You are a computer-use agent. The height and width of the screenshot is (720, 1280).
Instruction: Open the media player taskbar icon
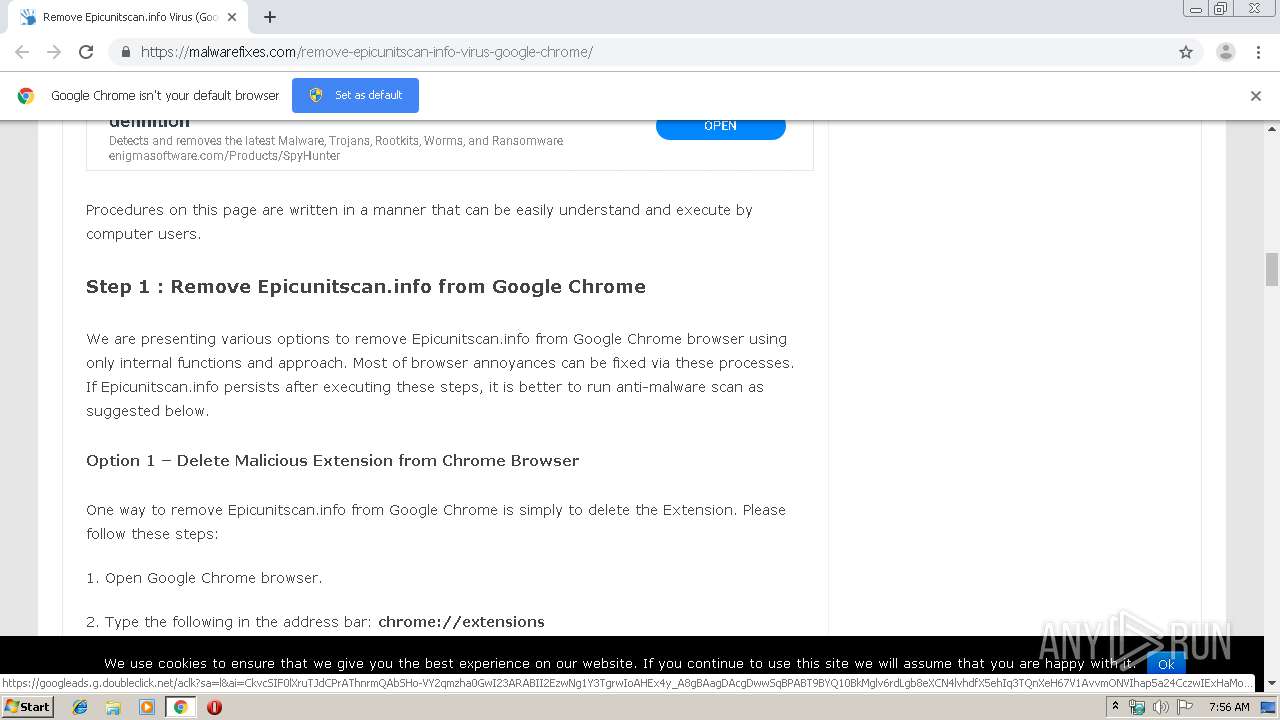pos(146,707)
